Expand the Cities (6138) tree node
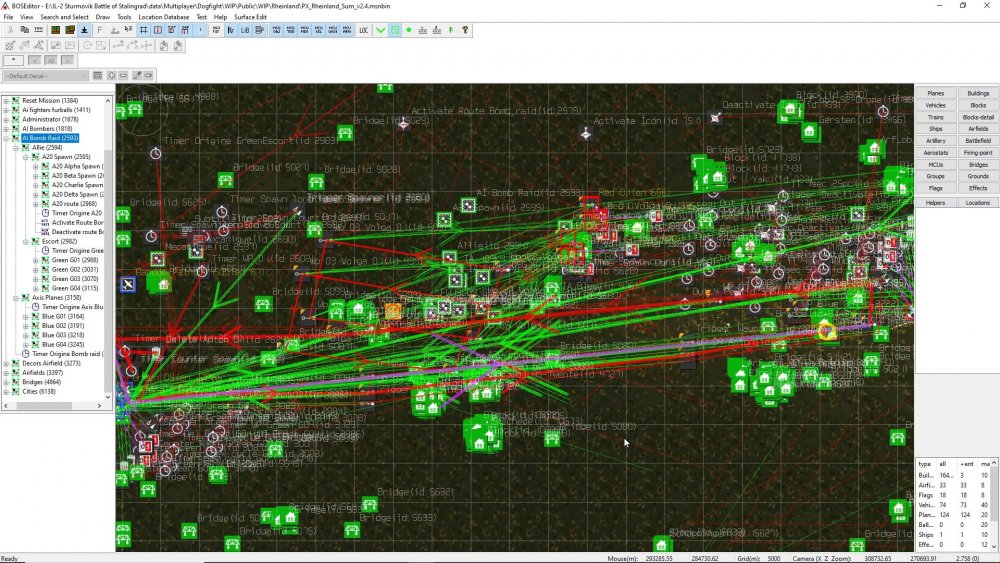The width and height of the screenshot is (1000, 563). pos(6,391)
